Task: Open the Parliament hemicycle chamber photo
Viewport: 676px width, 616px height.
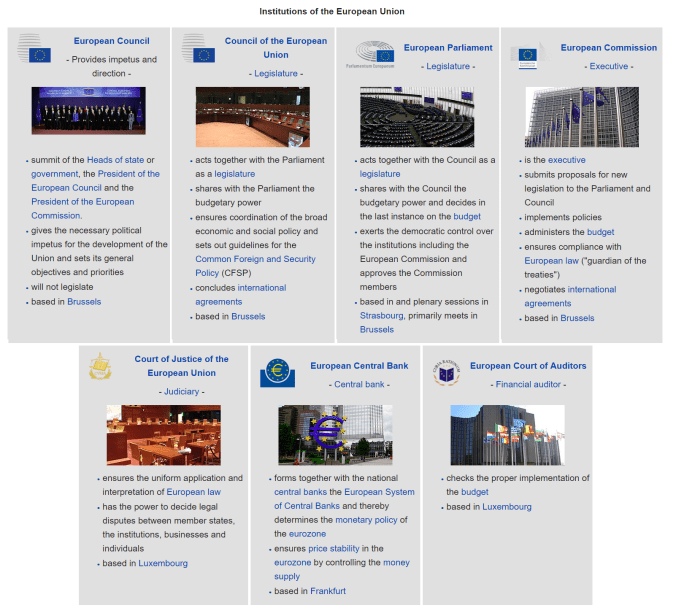Action: pyautogui.click(x=417, y=116)
